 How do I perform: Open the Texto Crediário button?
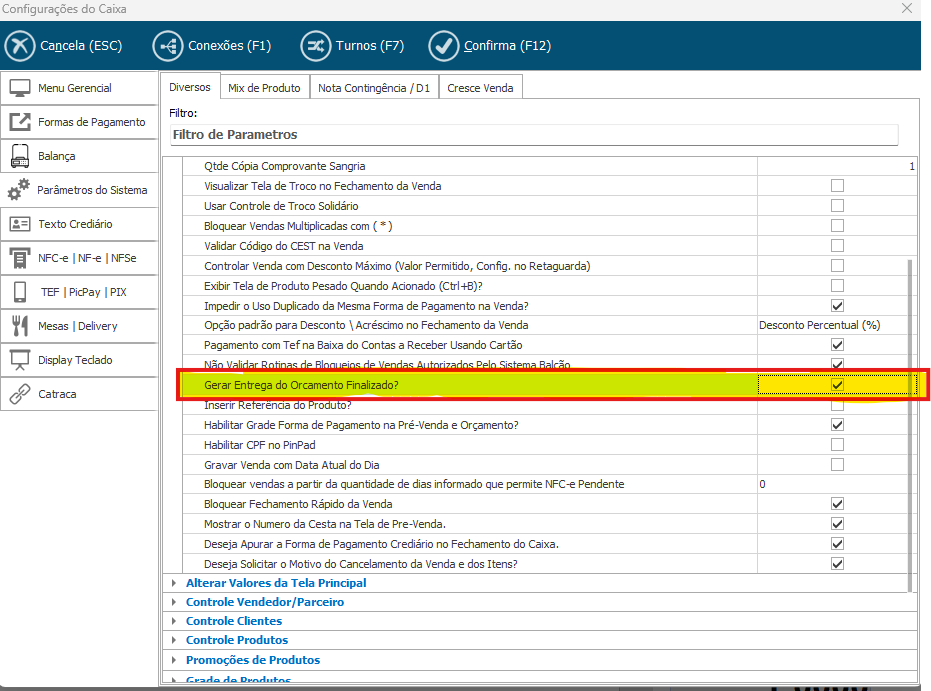coord(79,224)
